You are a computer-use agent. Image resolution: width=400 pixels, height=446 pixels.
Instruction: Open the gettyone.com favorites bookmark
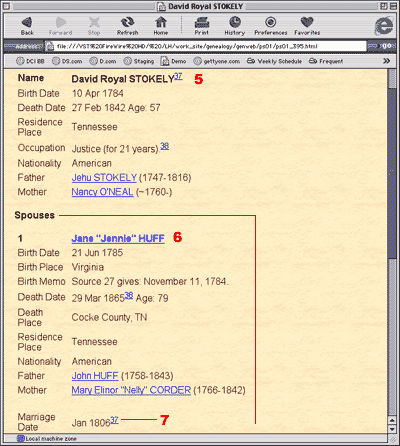[x=217, y=61]
